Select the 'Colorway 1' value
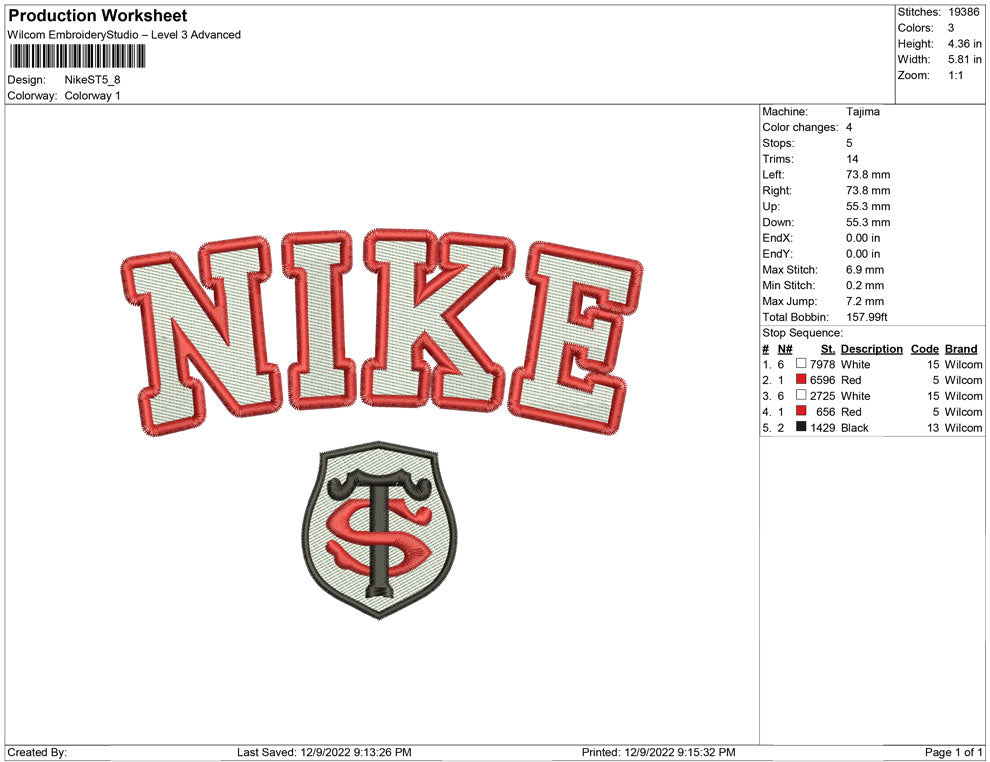The image size is (990, 762). pos(92,96)
